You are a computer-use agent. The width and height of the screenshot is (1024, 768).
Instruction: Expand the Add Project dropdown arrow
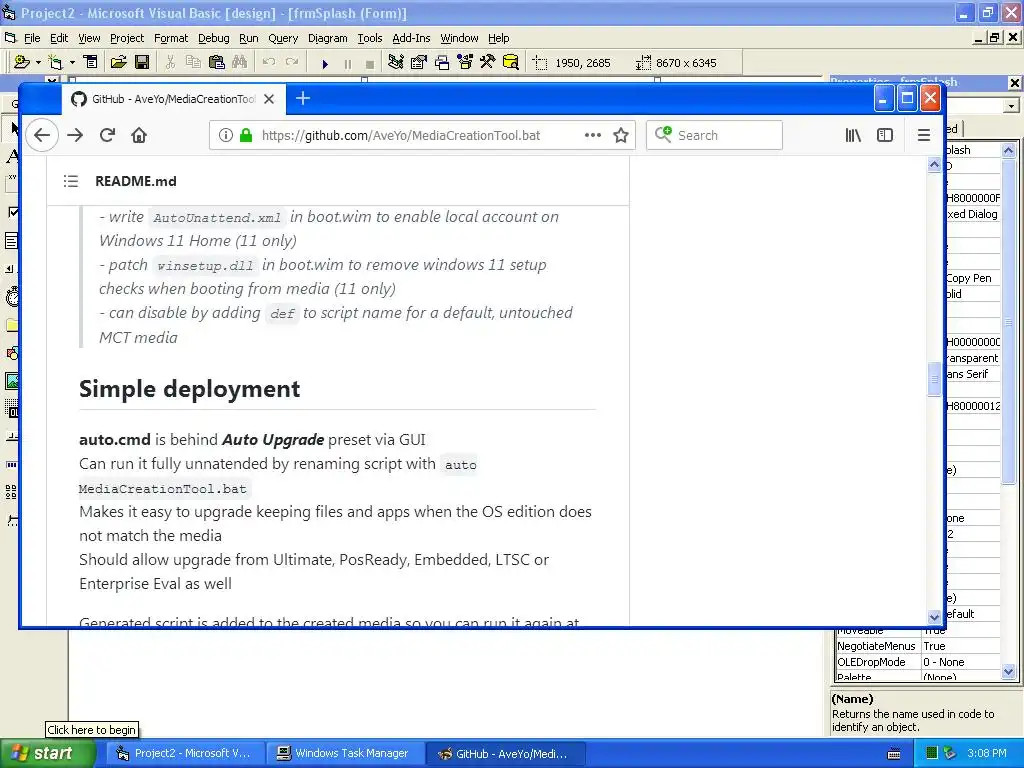[38, 63]
